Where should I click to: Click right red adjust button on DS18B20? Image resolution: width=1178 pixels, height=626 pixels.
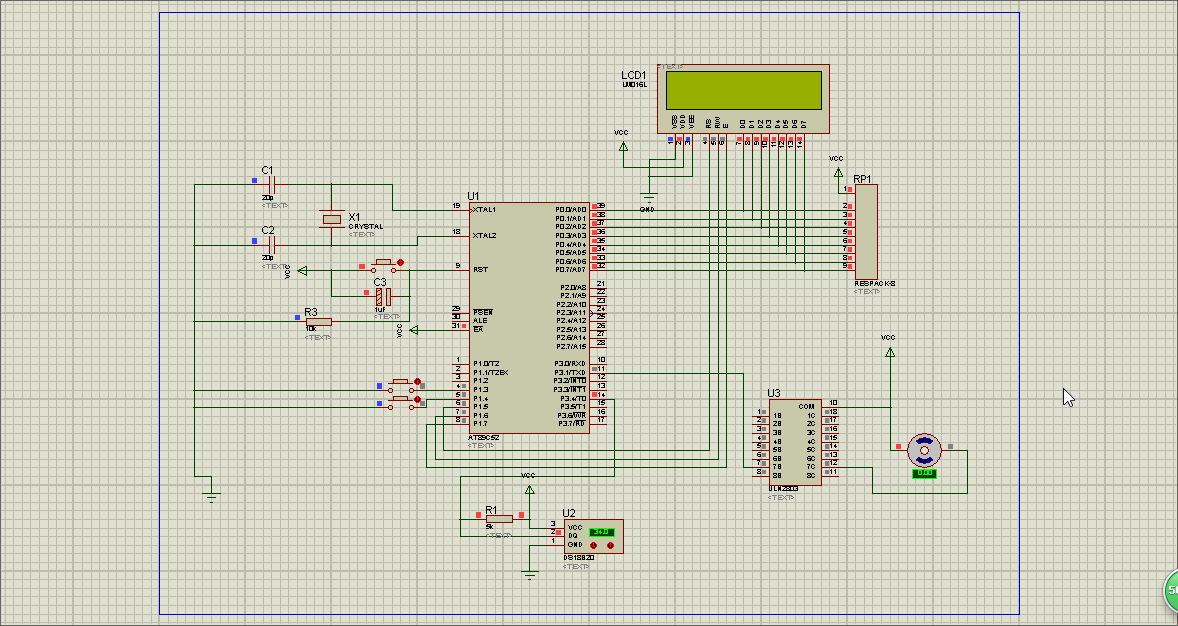click(x=610, y=546)
